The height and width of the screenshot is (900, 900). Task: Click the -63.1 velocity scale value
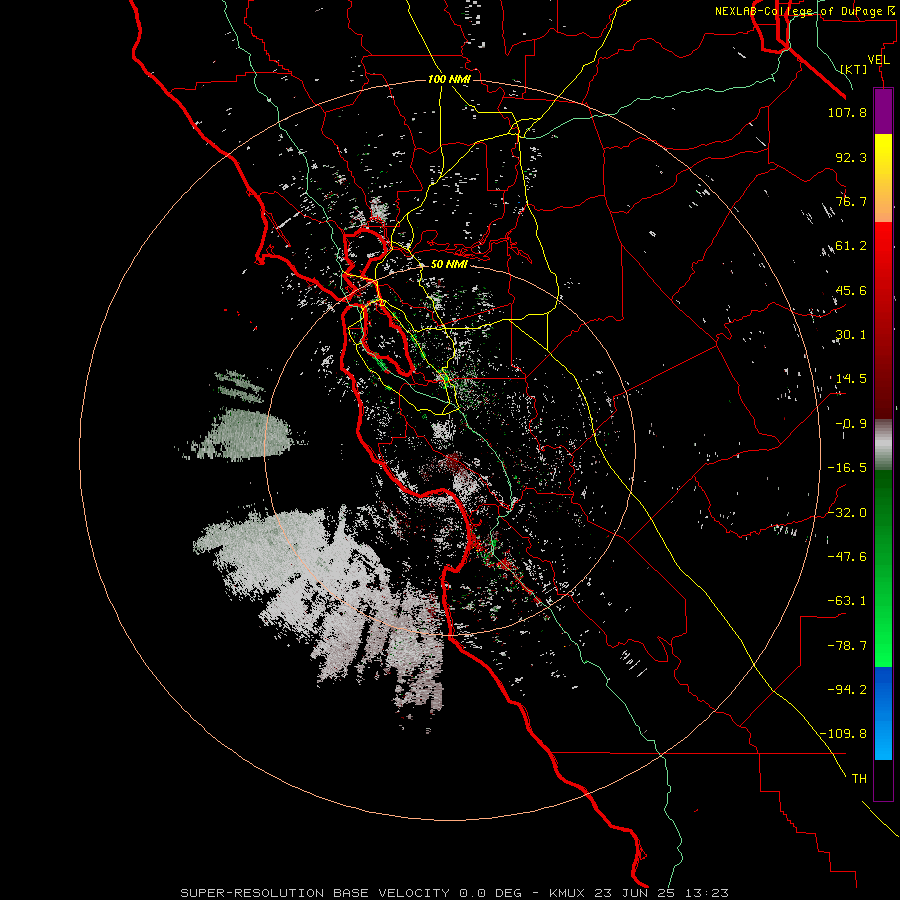click(x=847, y=601)
